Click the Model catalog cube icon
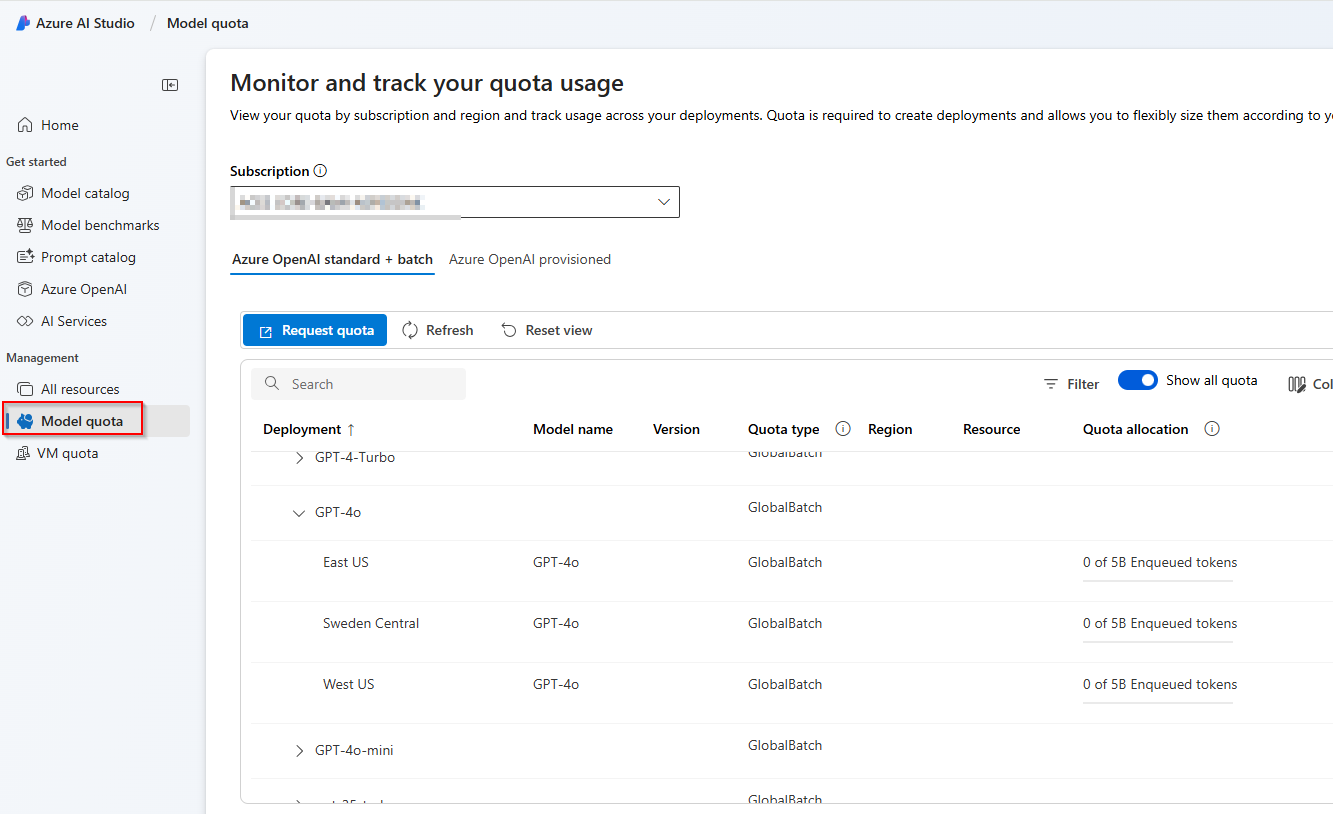Image resolution: width=1333 pixels, height=814 pixels. point(25,193)
